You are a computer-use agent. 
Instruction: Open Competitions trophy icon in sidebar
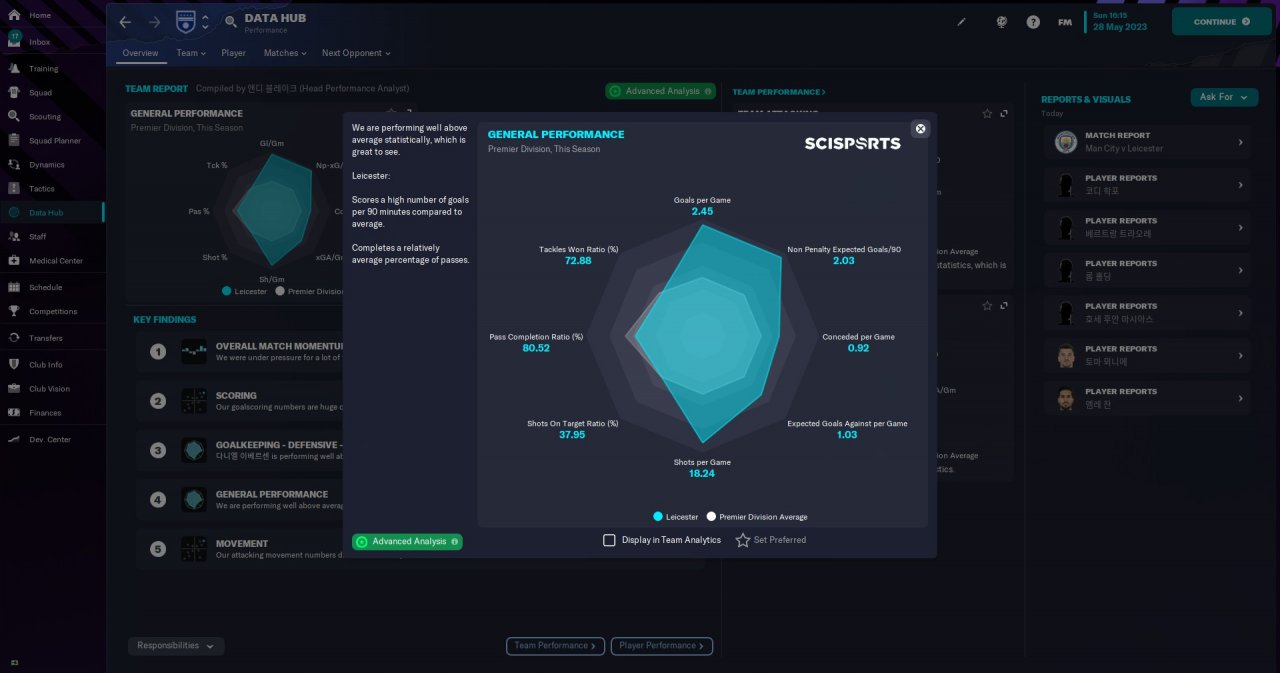pos(14,311)
